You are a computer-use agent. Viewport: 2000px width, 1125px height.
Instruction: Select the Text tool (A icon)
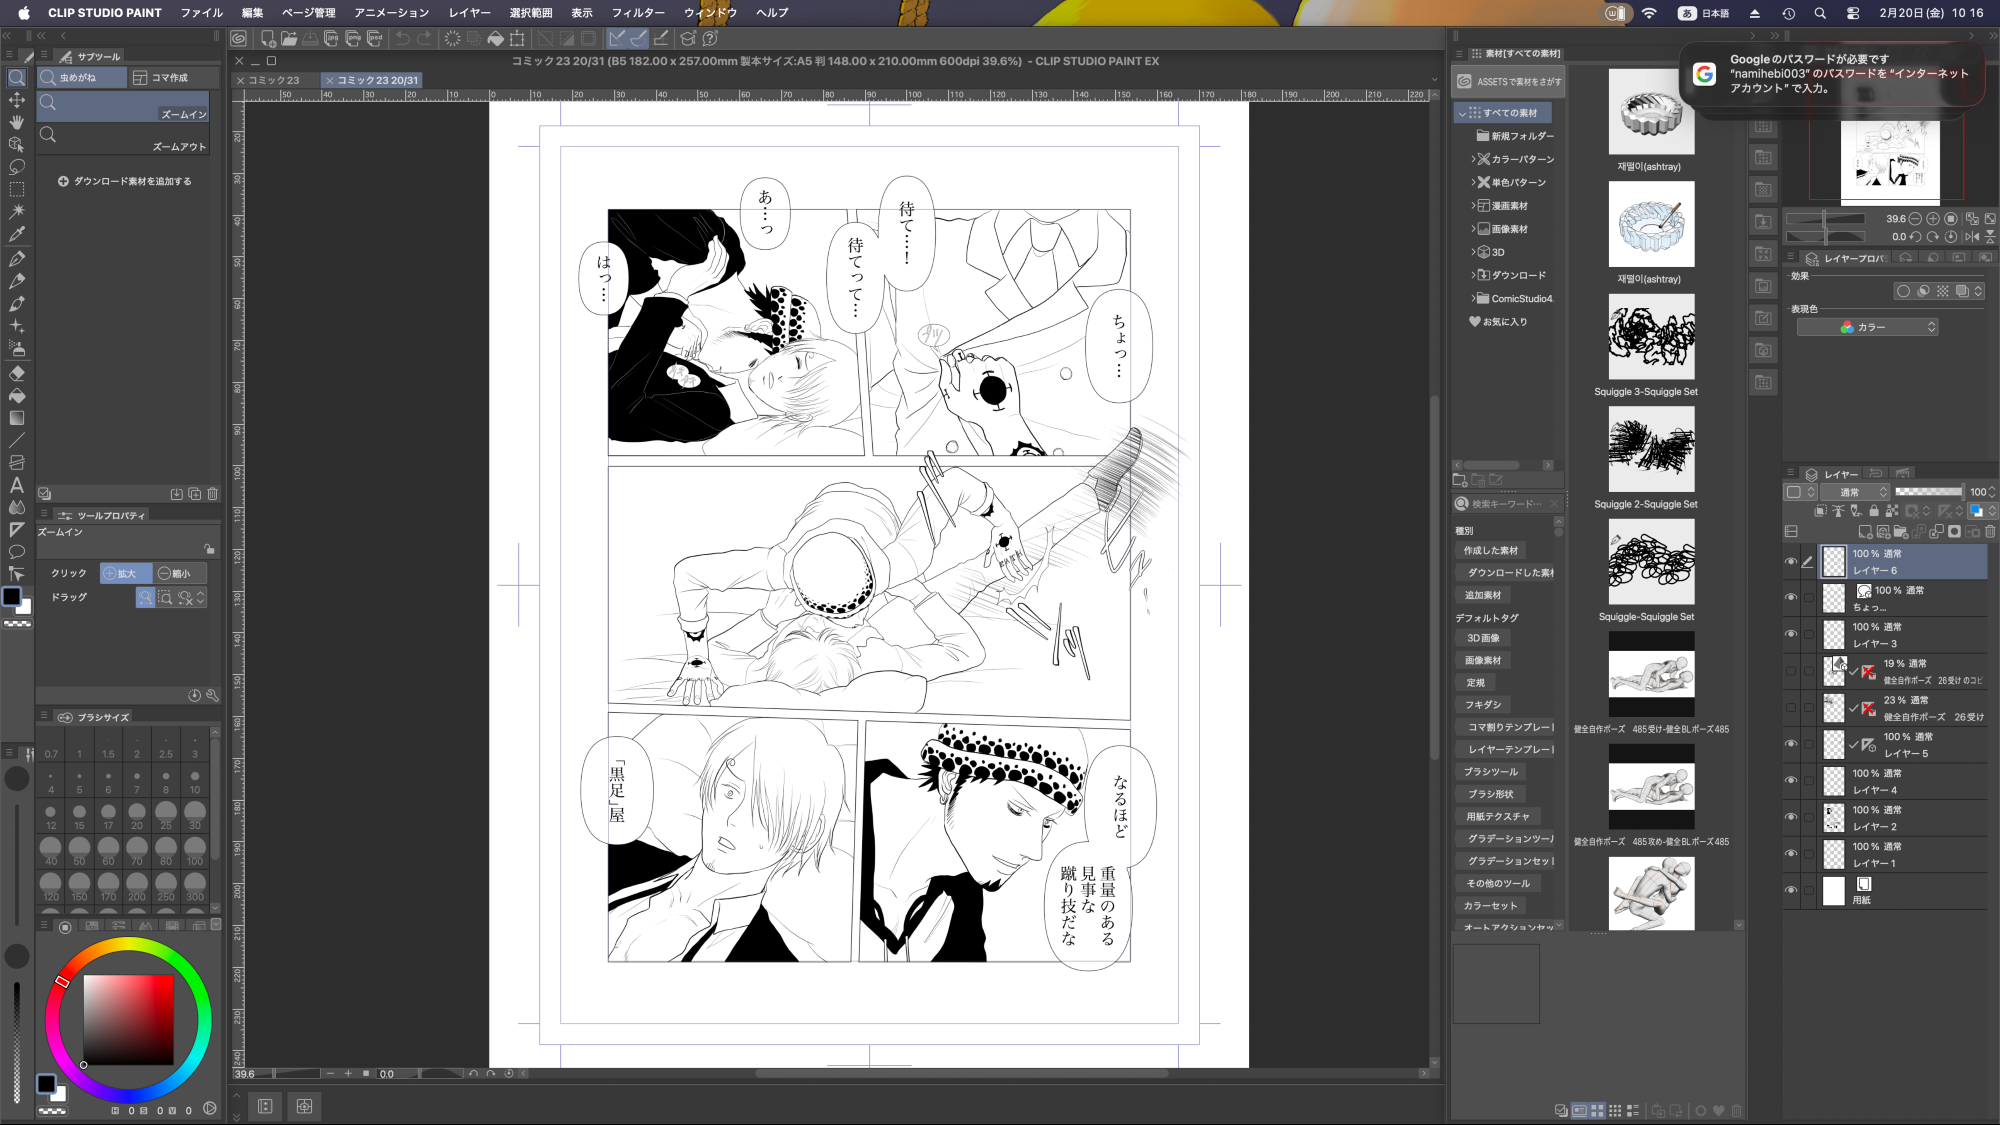point(17,485)
